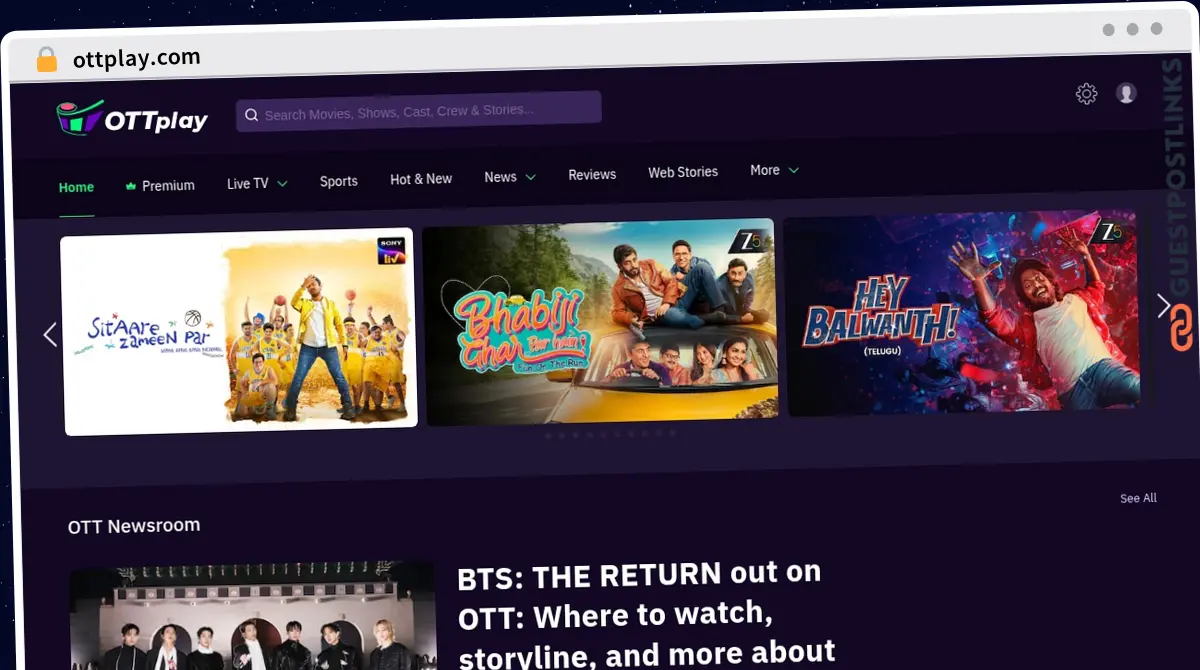
Task: Open the BTS group article image
Action: 254,617
